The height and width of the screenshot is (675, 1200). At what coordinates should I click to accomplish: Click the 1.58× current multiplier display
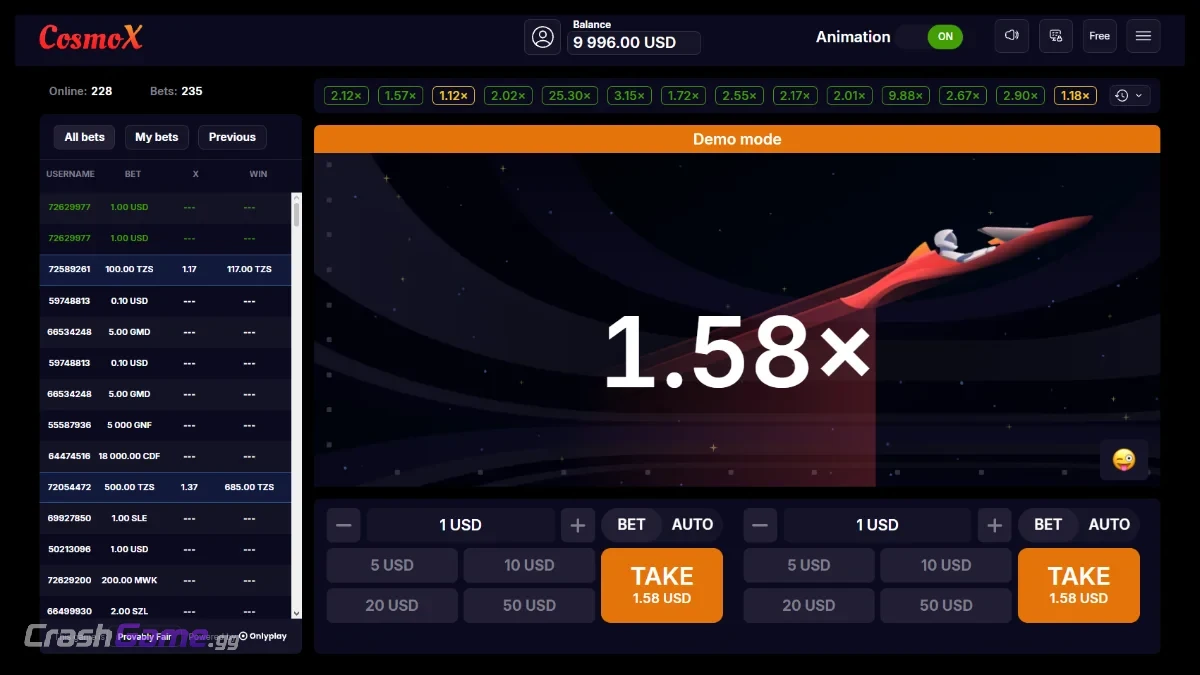tap(737, 351)
